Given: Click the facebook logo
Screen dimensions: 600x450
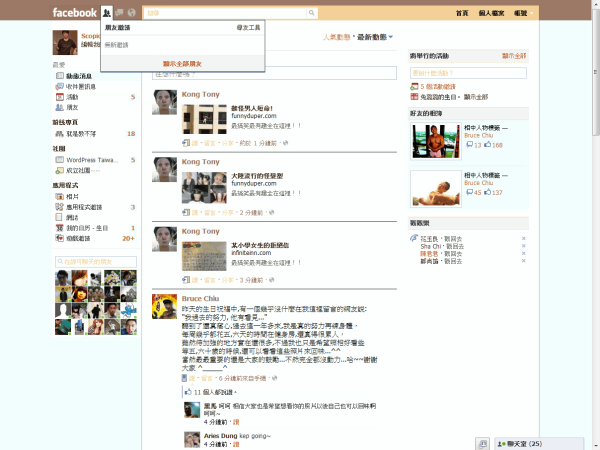Looking at the screenshot, I should pyautogui.click(x=74, y=13).
